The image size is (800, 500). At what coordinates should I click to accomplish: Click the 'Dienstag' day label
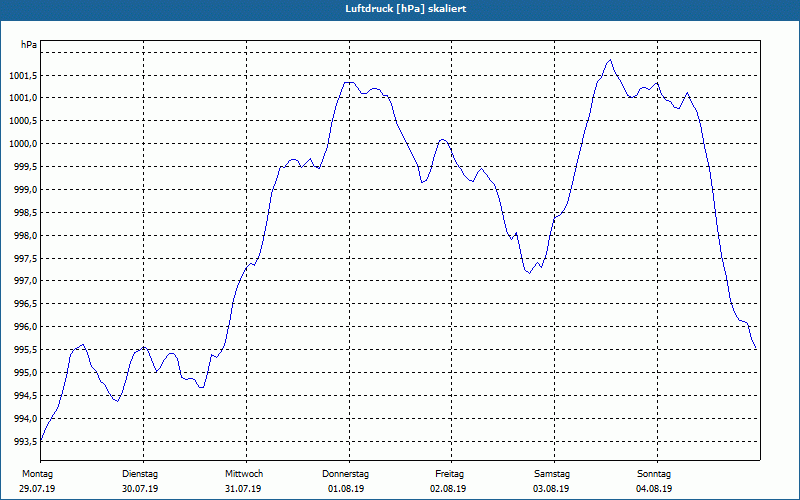pyautogui.click(x=140, y=474)
